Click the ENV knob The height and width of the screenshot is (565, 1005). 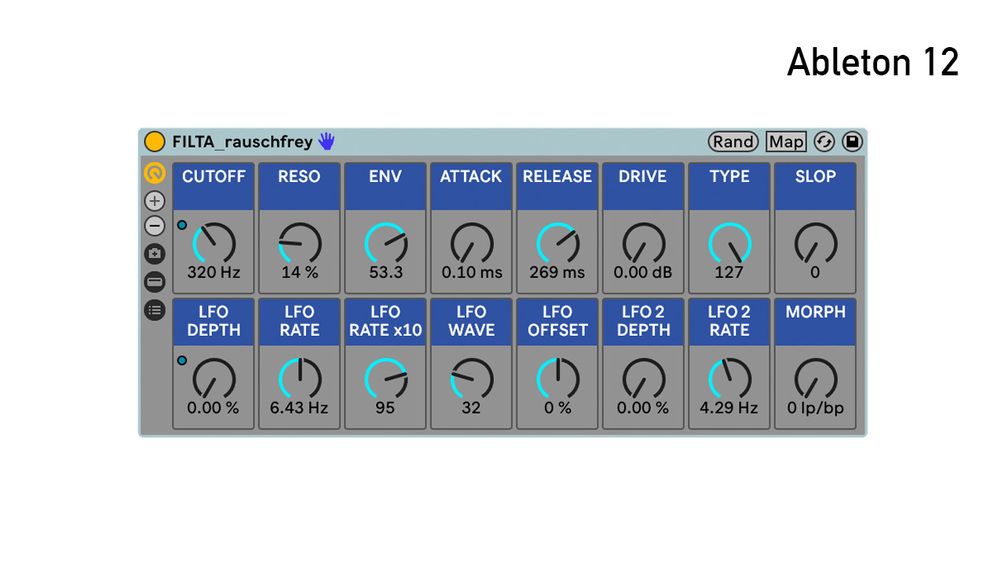[x=386, y=243]
